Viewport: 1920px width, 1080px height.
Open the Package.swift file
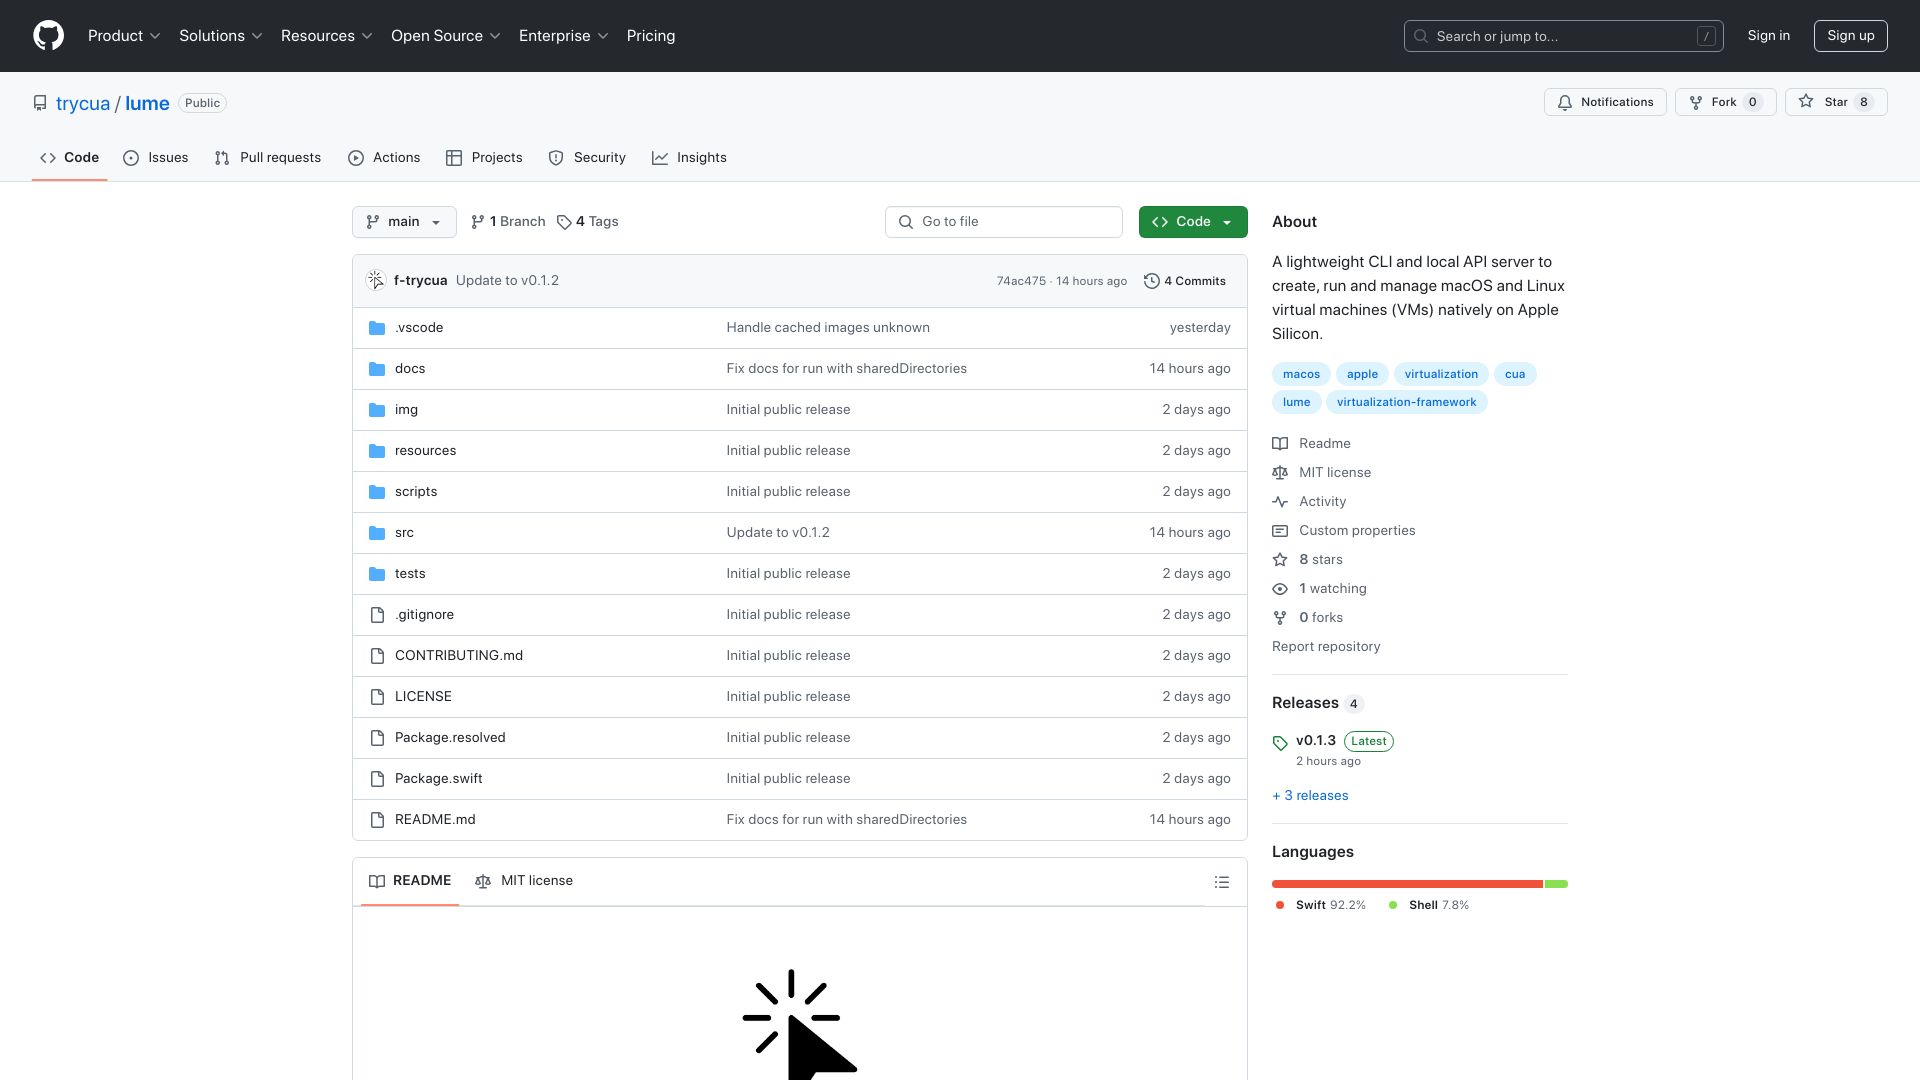click(x=438, y=779)
